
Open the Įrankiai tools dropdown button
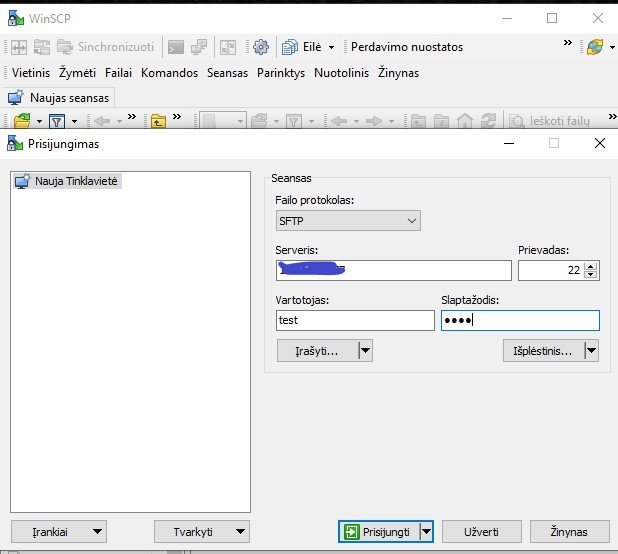tap(59, 532)
